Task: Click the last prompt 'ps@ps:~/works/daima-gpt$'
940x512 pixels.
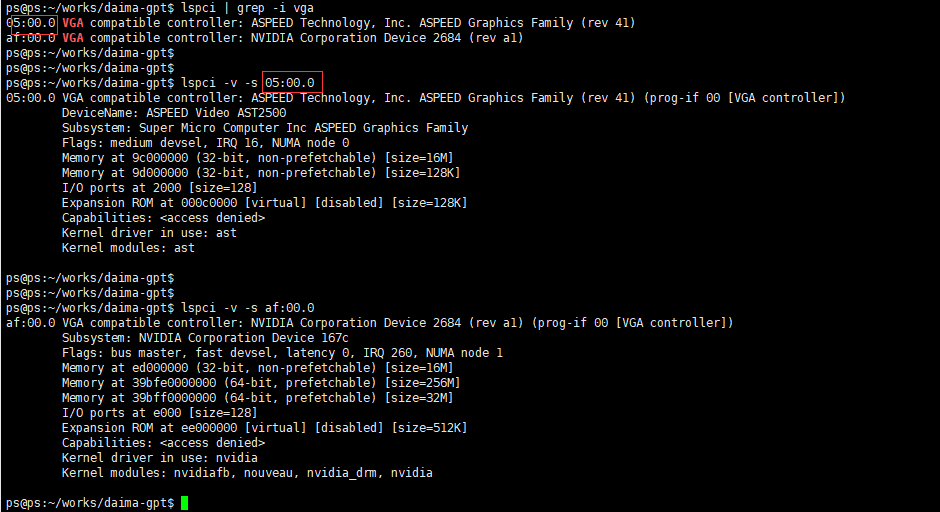Action: 90,503
